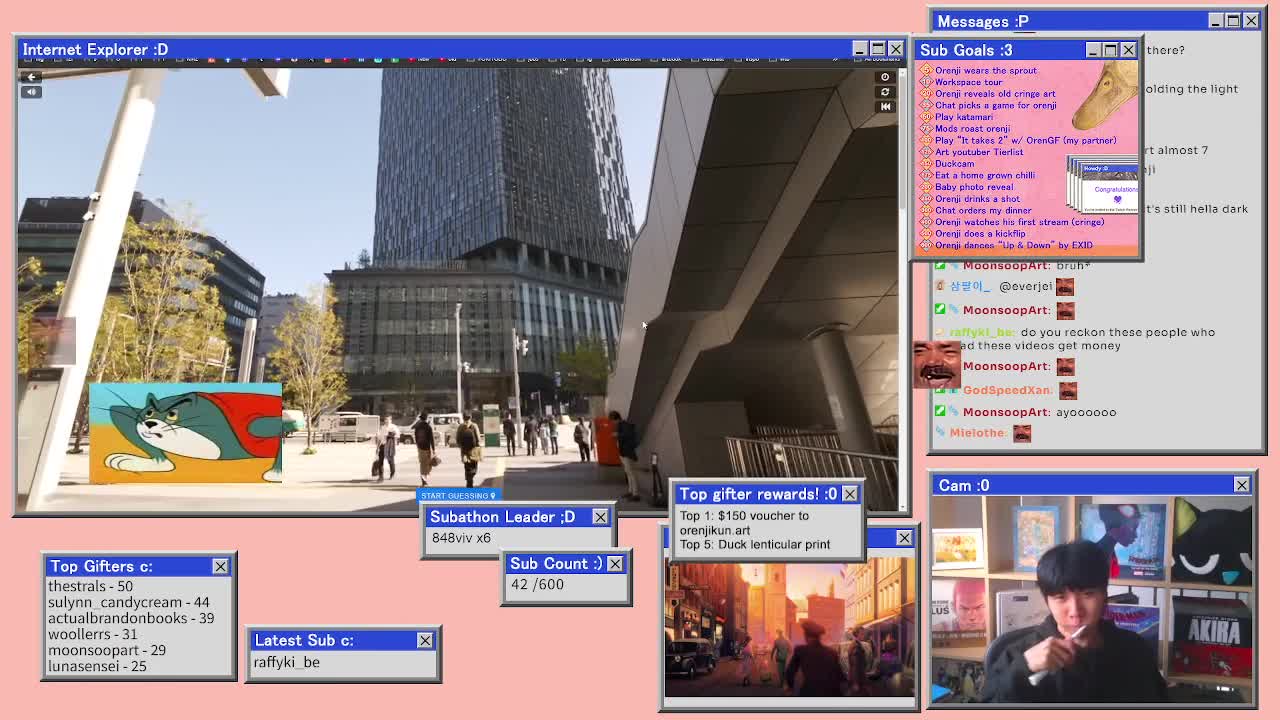Click the diamond icon beside Orenji wears the sprout
Viewport: 1280px width, 720px height.
[926, 70]
